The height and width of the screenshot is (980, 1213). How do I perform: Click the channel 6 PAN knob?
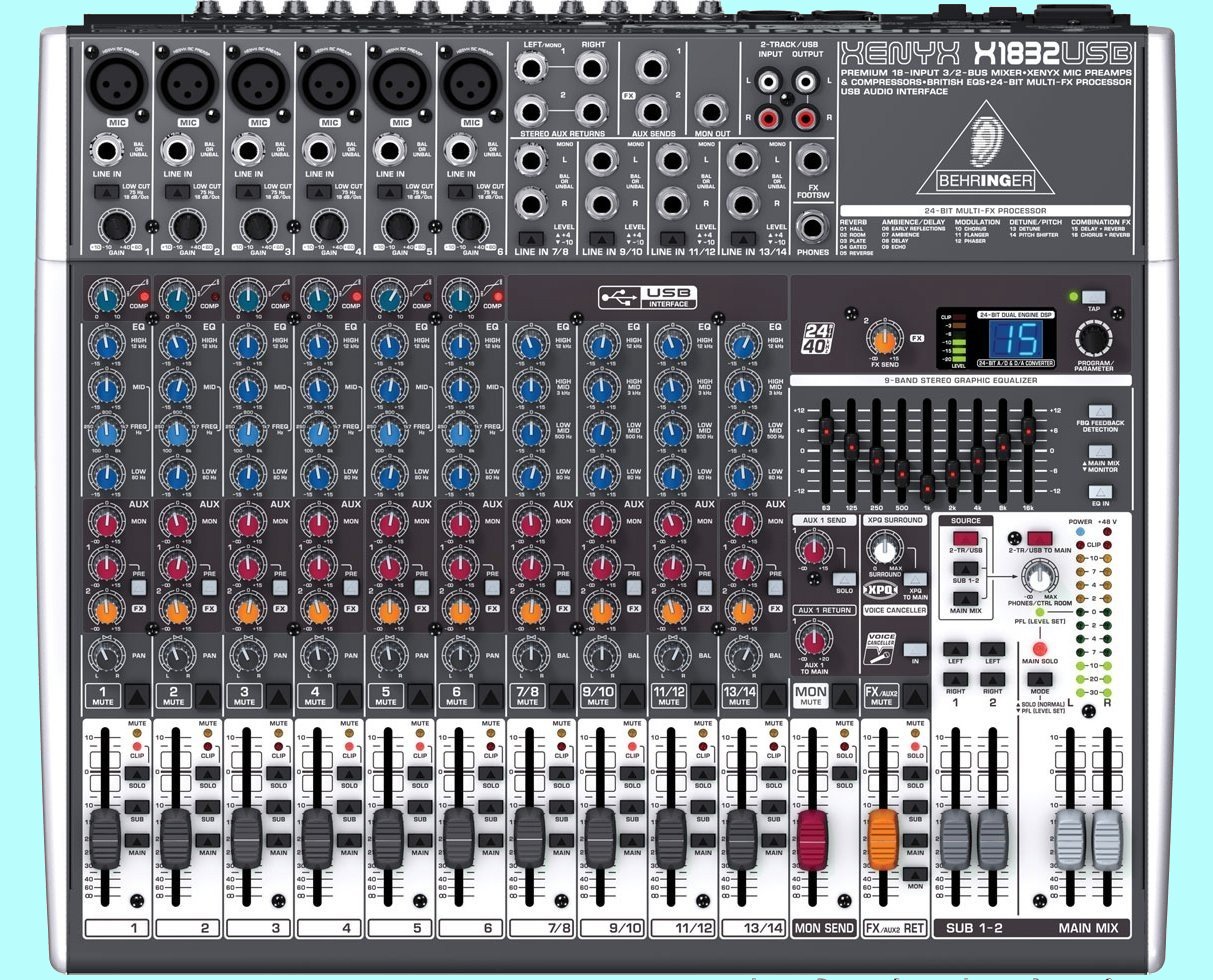[x=459, y=656]
